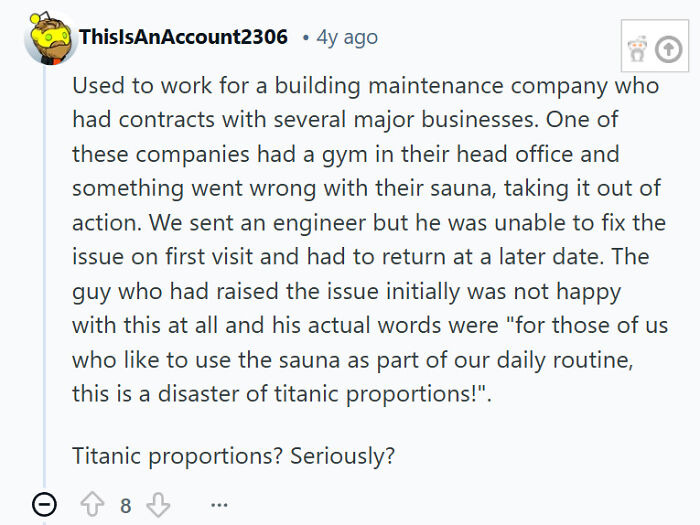Click the circled up-arrow icon

coord(668,48)
